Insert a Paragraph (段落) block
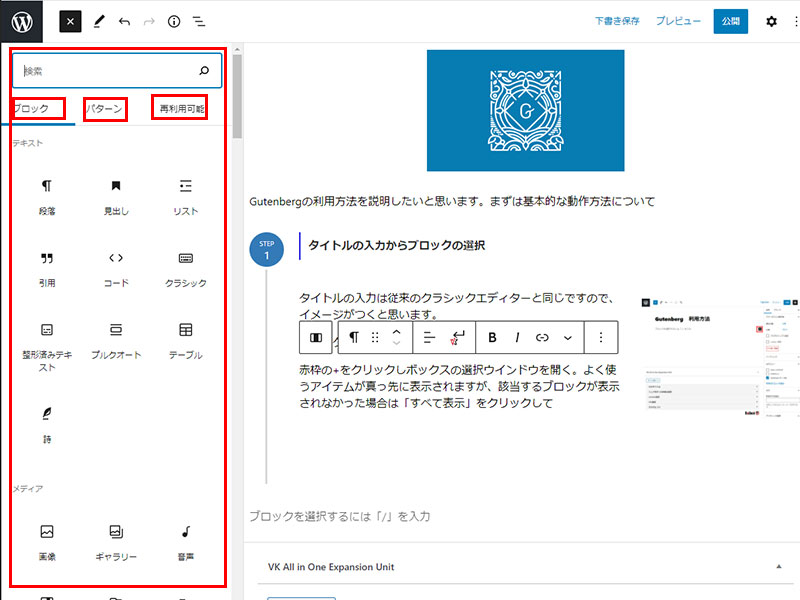The height and width of the screenshot is (600, 800). [47, 194]
